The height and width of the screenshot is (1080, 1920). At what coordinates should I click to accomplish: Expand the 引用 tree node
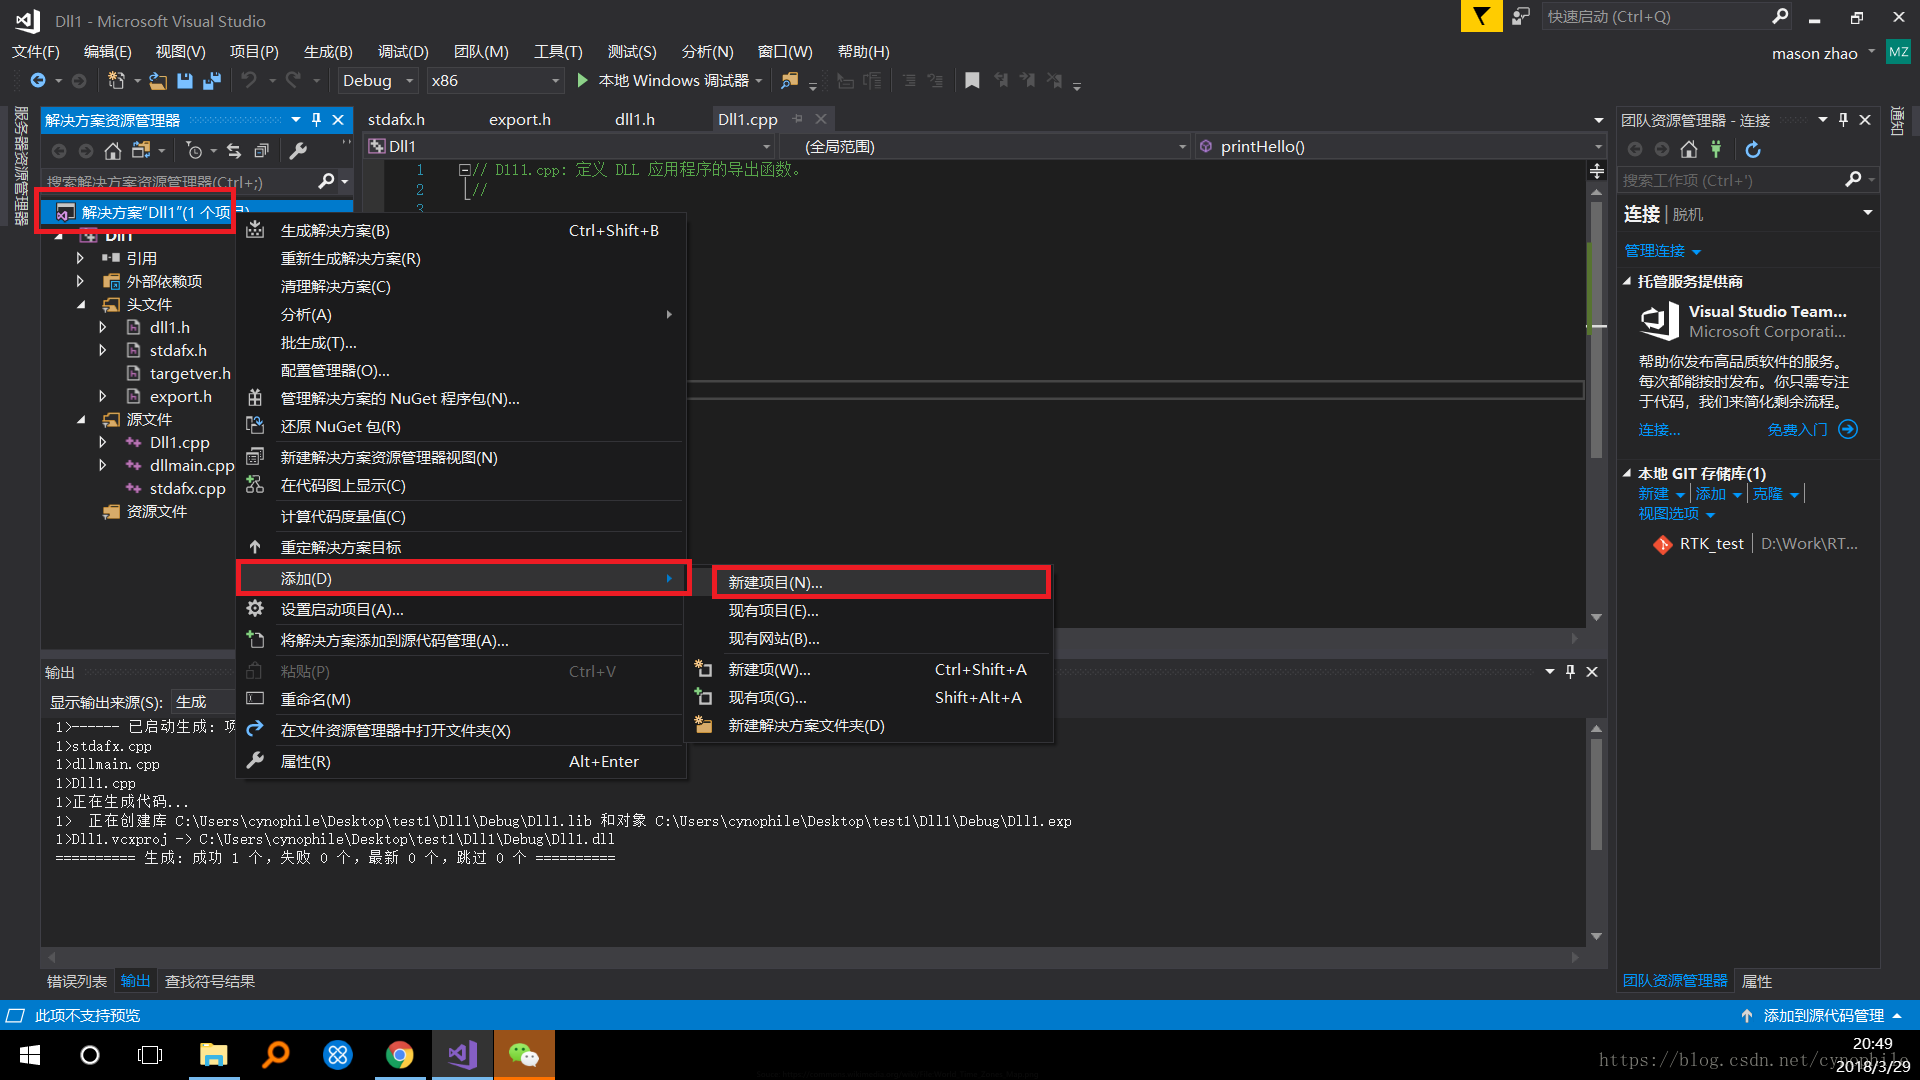pos(80,258)
